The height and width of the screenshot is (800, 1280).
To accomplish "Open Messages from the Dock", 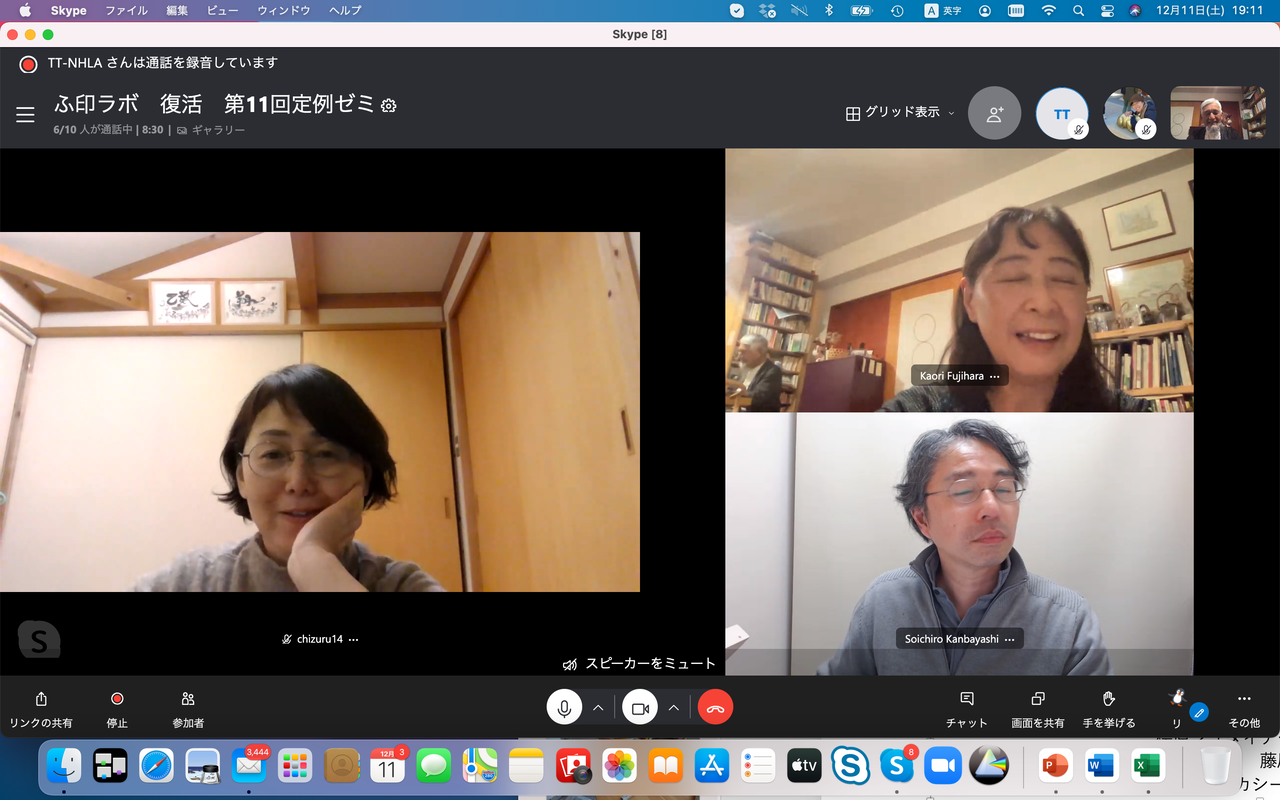I will (434, 766).
